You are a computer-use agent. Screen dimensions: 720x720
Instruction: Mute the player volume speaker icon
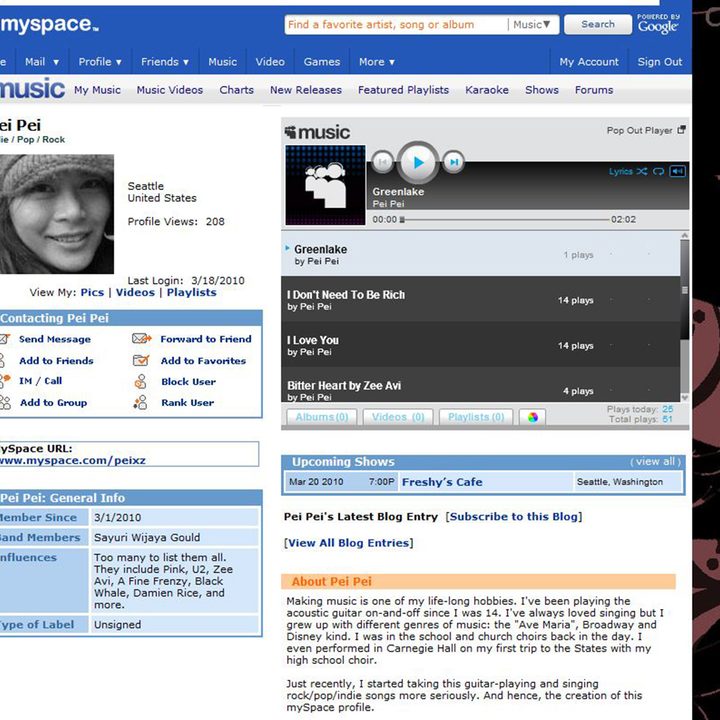pos(678,171)
